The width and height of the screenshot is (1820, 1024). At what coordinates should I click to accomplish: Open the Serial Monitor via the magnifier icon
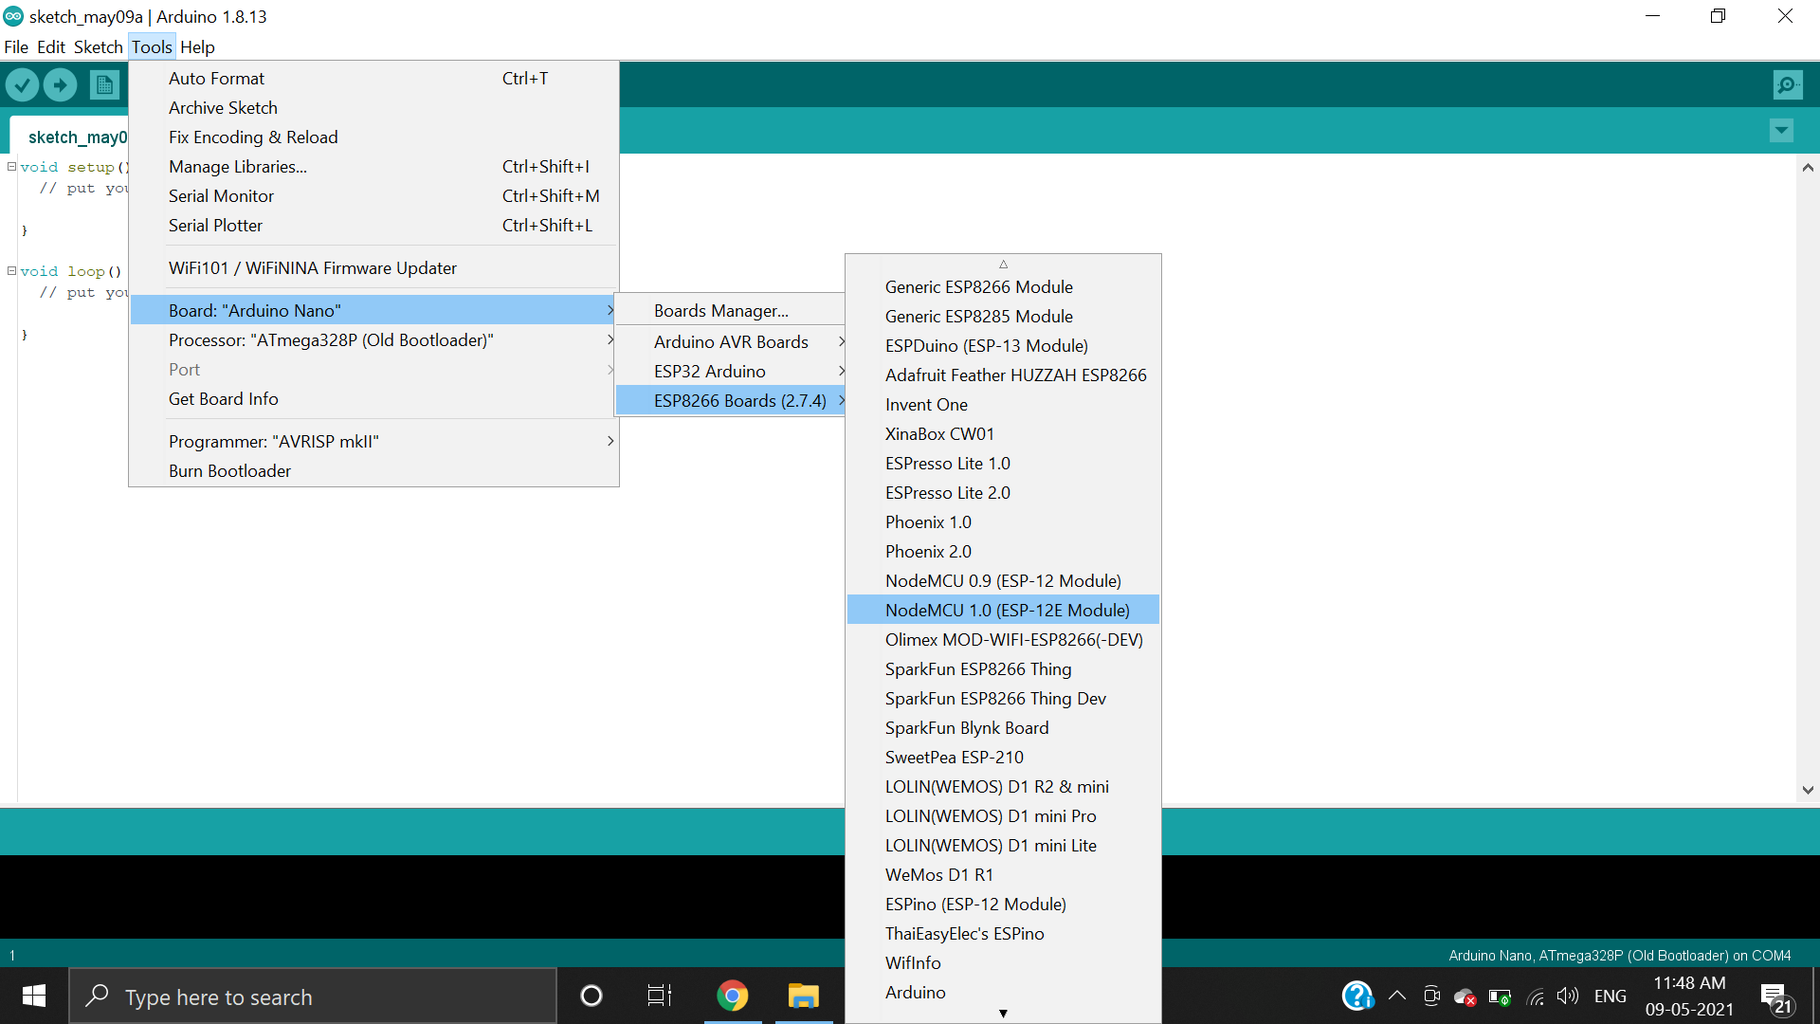[x=1787, y=85]
